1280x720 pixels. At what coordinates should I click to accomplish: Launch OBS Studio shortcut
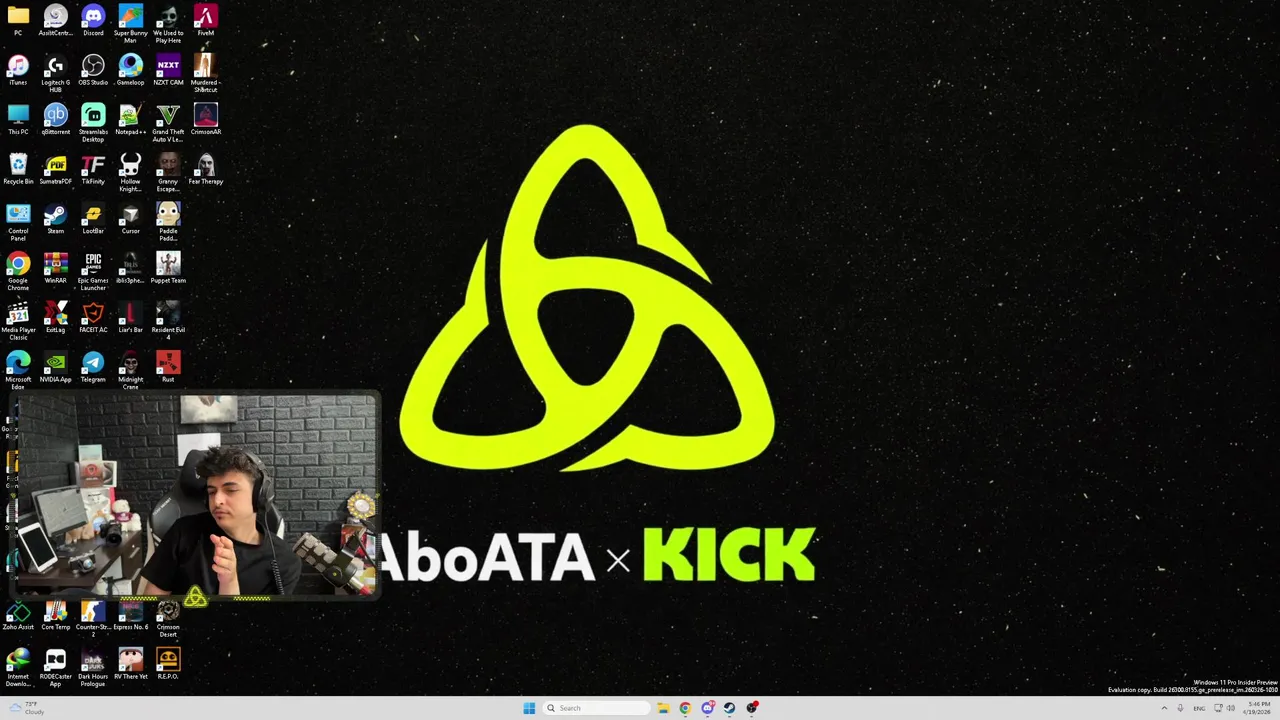click(93, 70)
